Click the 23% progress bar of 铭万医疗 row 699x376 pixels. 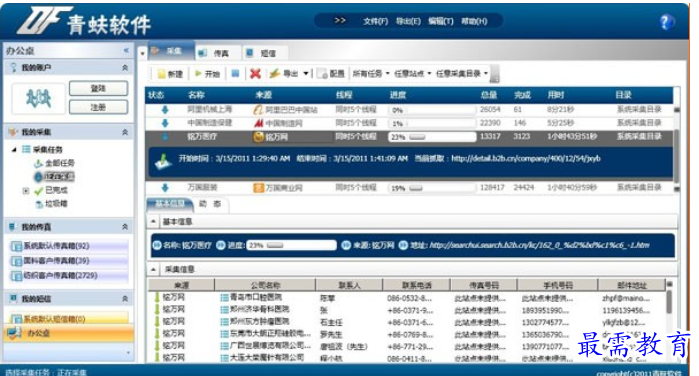(x=432, y=137)
